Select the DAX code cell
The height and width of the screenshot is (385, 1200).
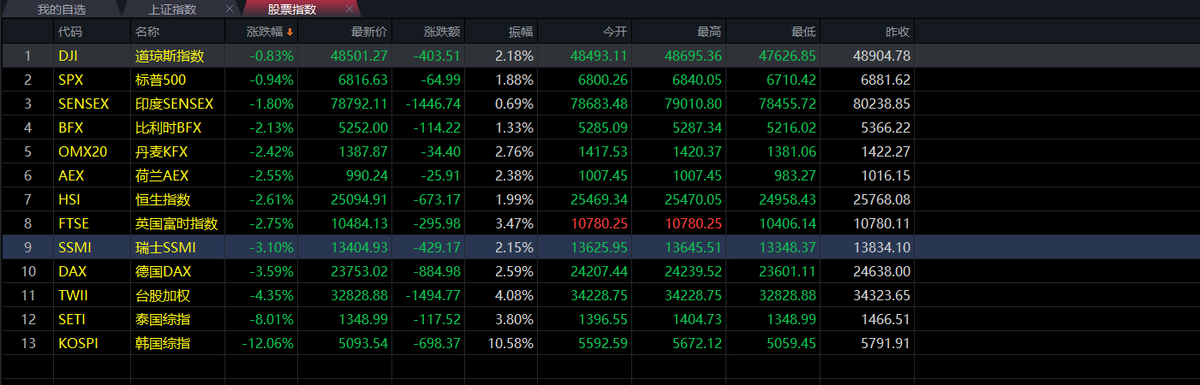pyautogui.click(x=71, y=271)
